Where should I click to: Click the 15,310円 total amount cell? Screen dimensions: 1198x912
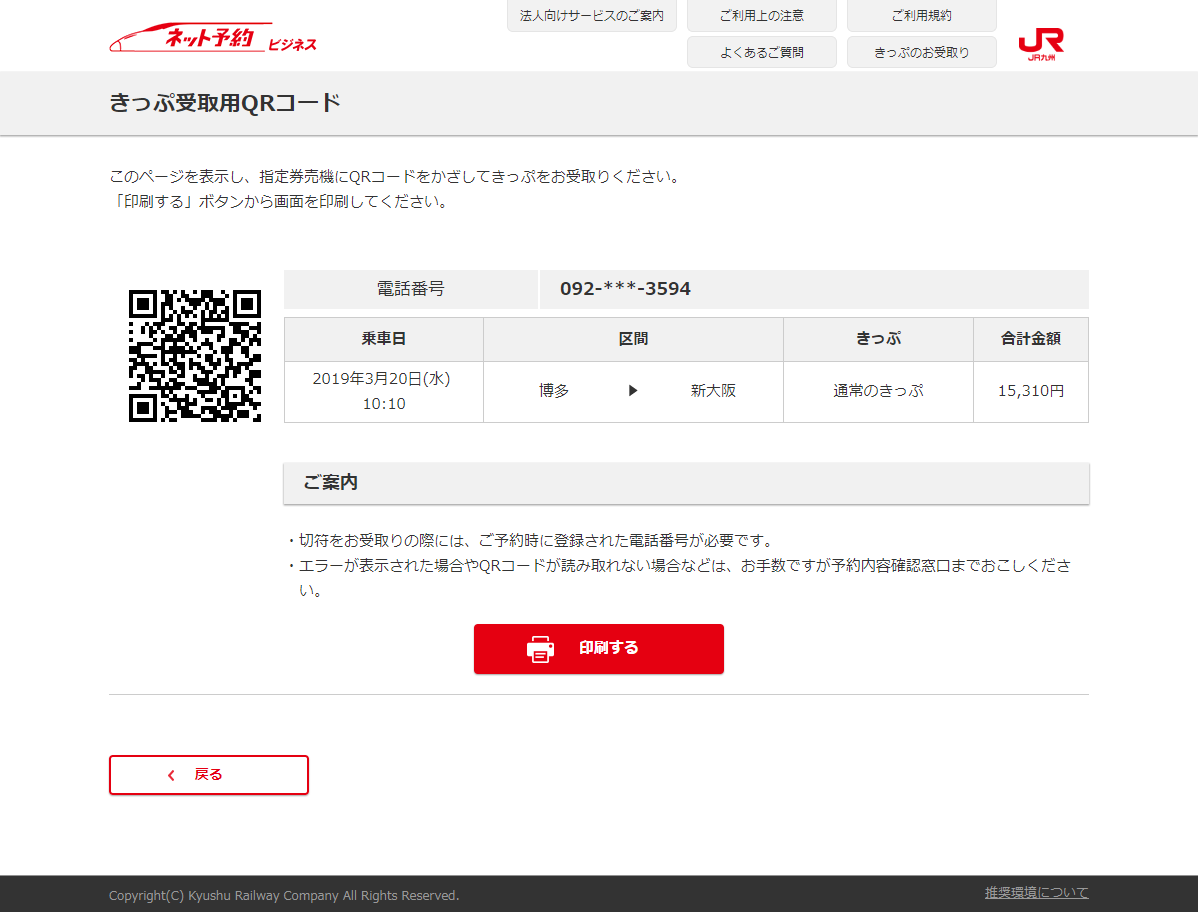1030,391
